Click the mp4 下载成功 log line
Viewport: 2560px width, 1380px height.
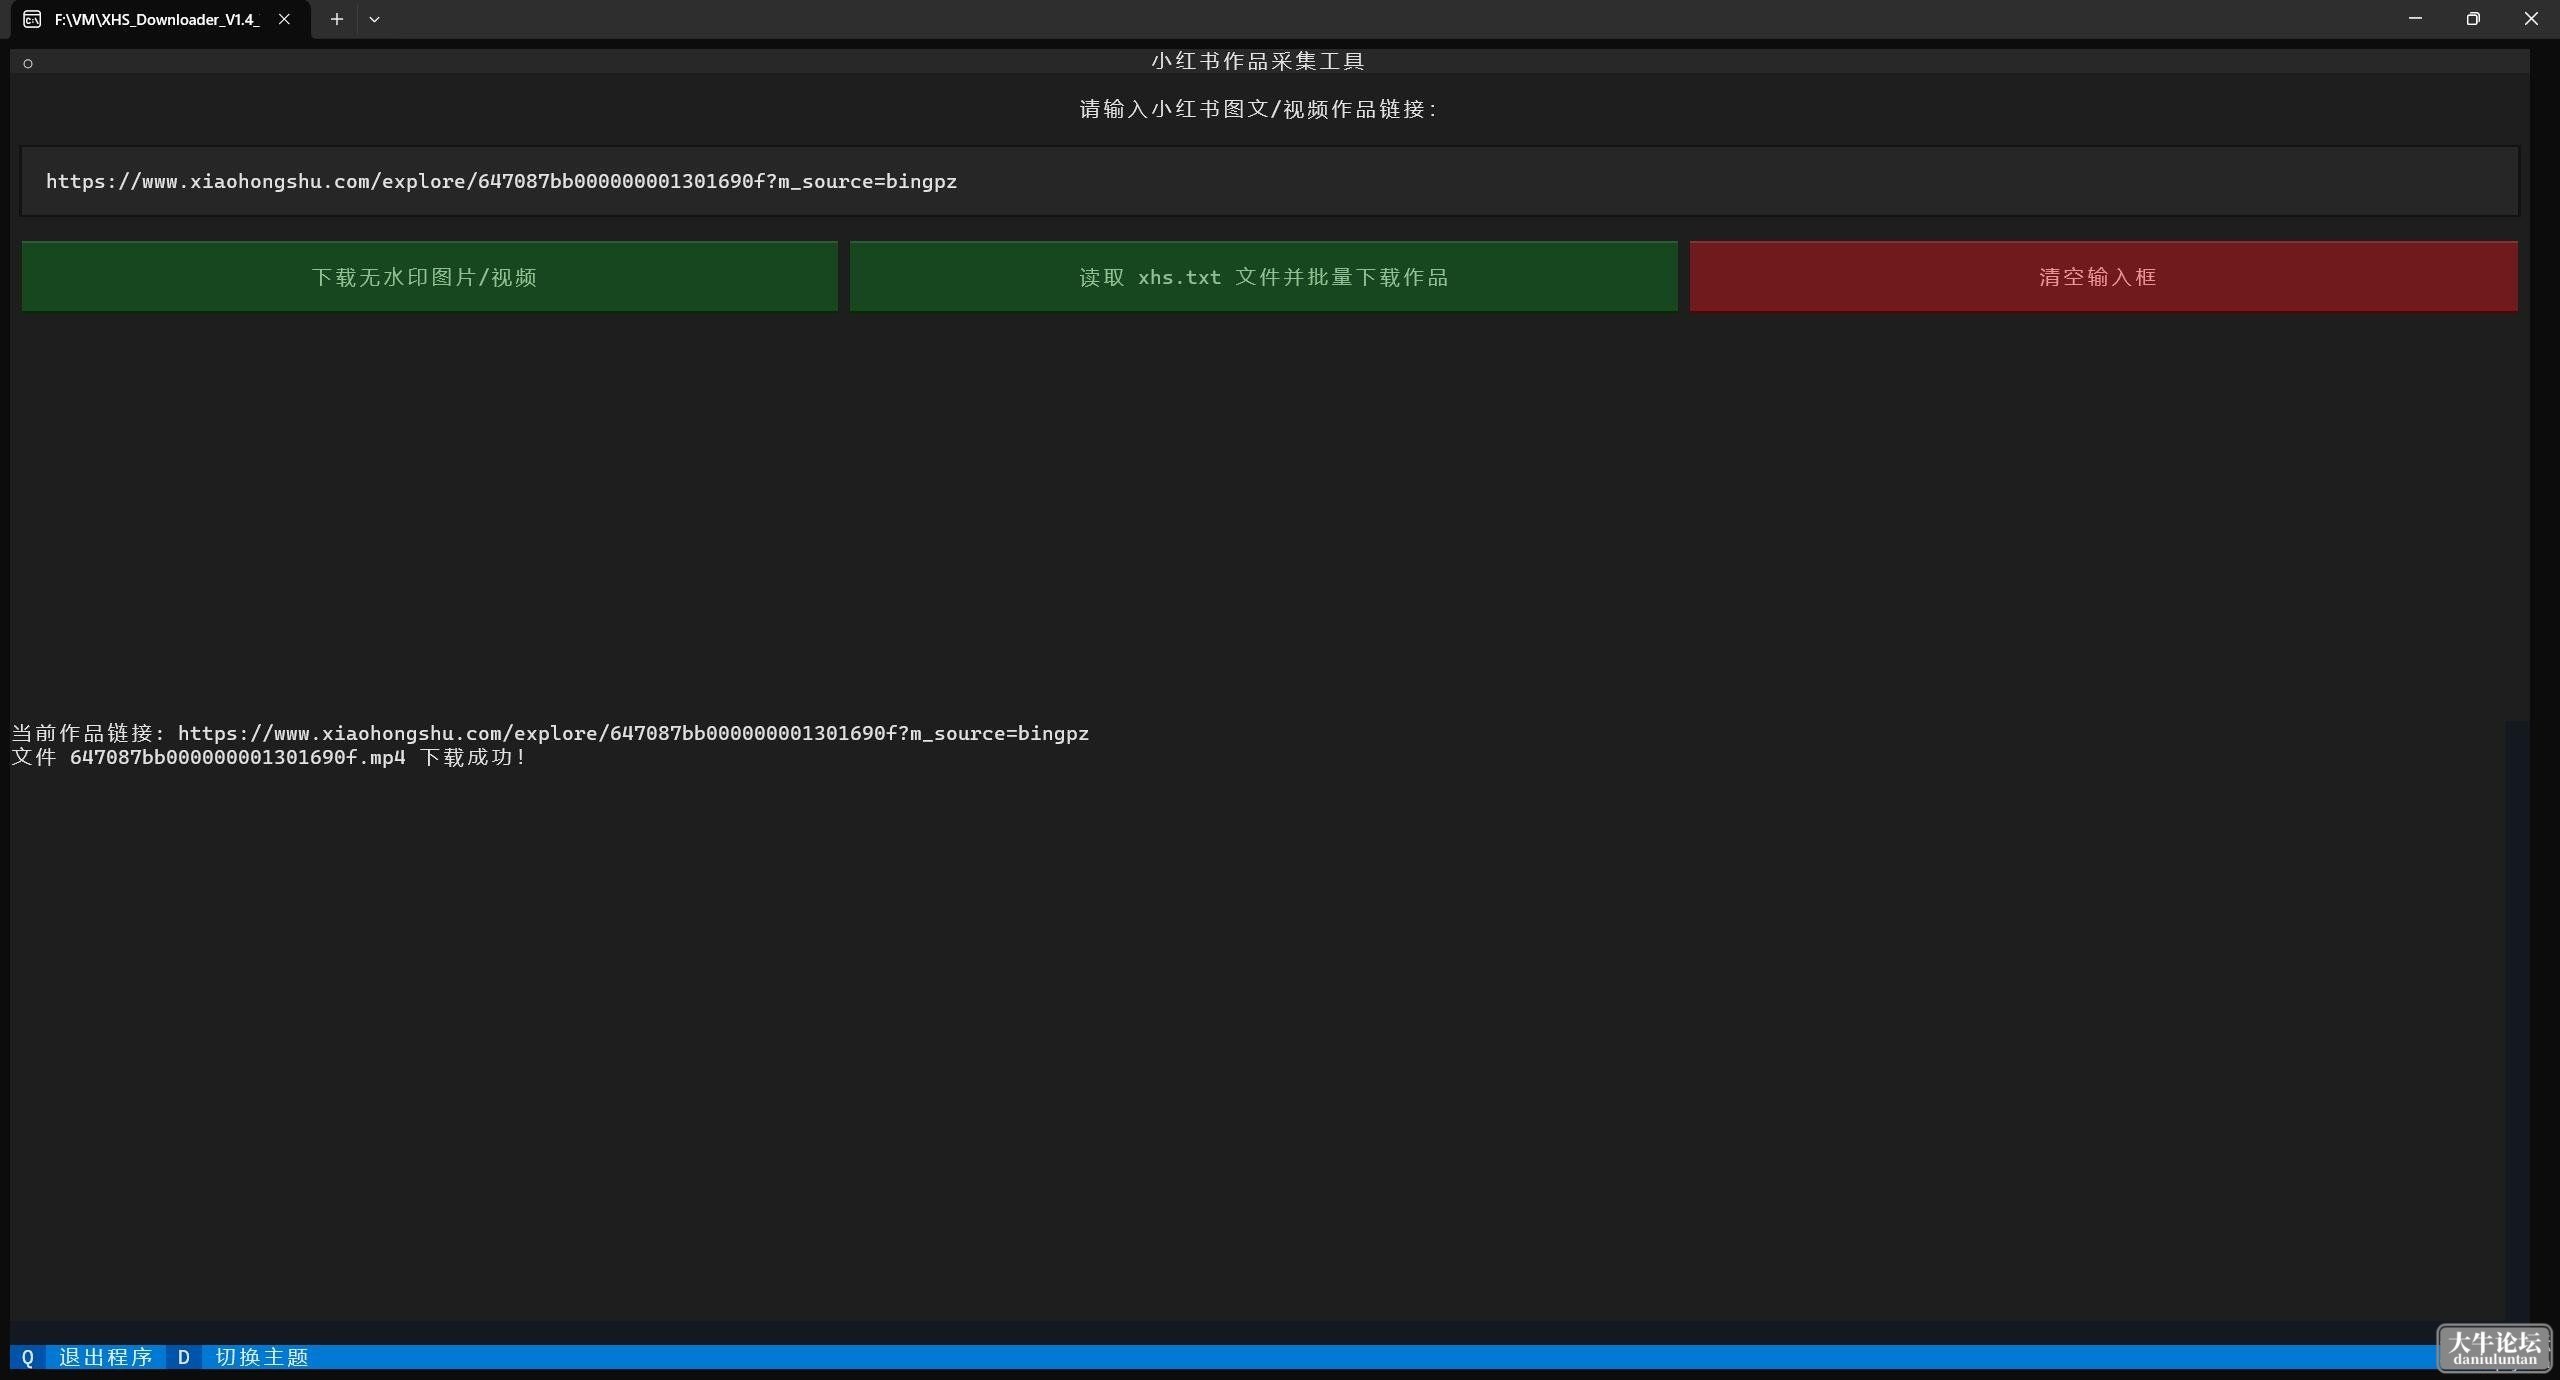coord(268,757)
